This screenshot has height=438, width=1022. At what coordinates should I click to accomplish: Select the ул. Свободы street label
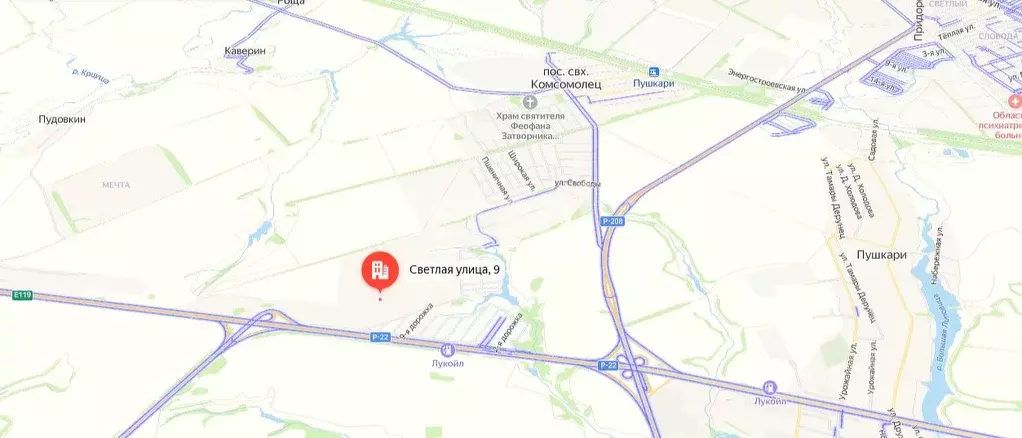click(577, 184)
